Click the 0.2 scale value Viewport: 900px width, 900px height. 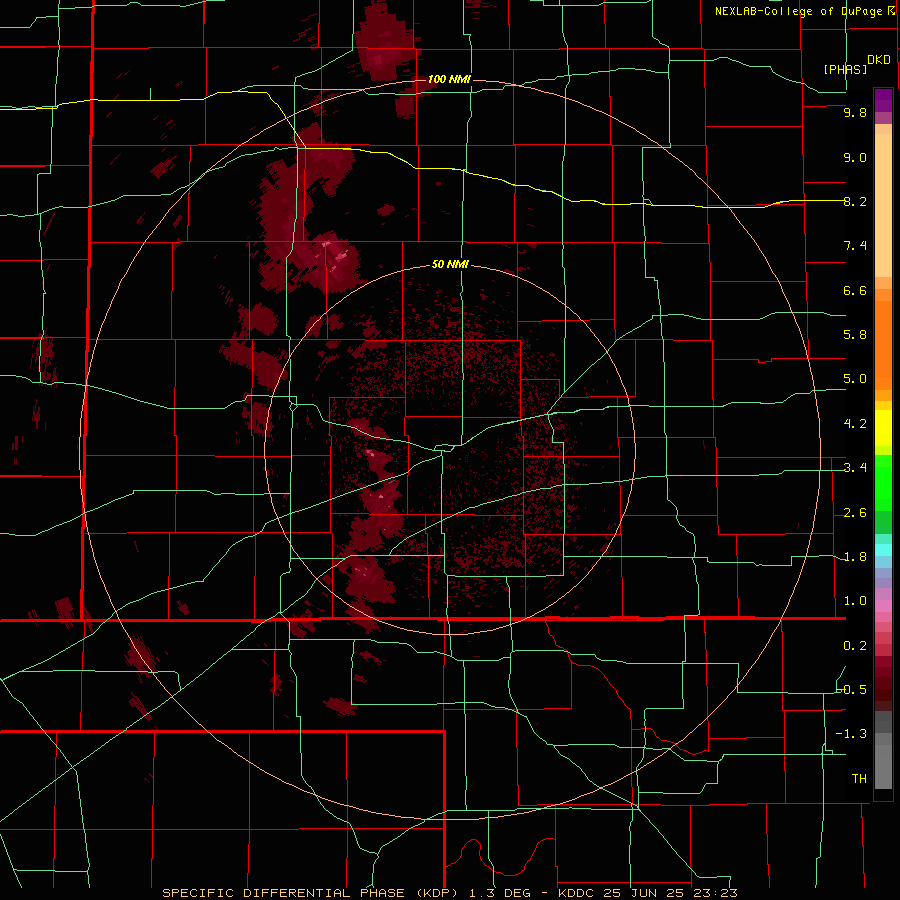click(855, 646)
